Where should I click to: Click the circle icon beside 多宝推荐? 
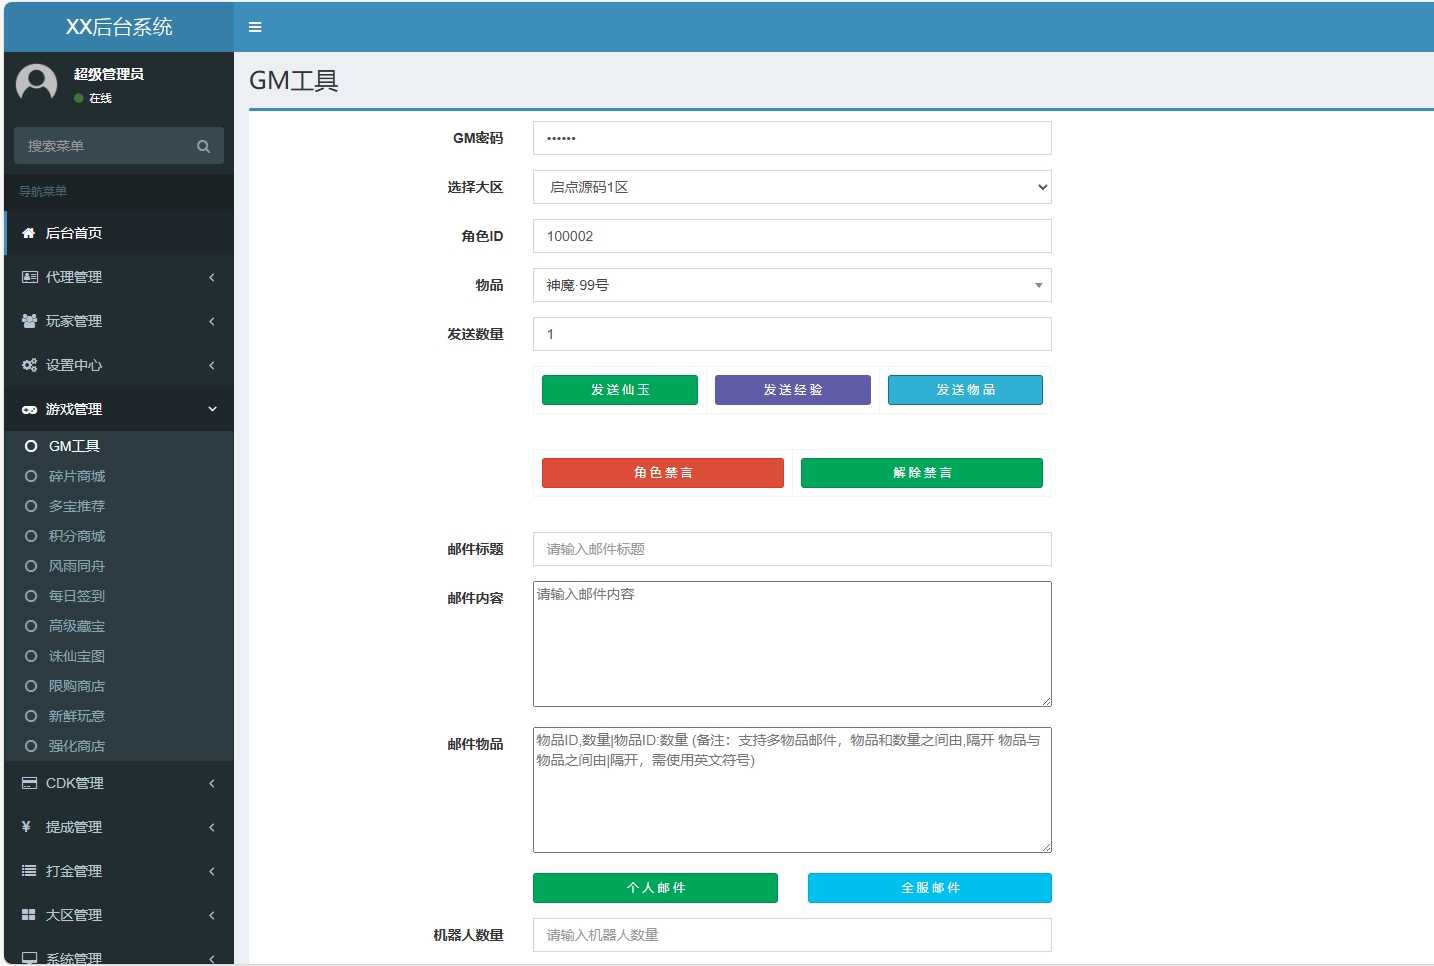coord(31,506)
